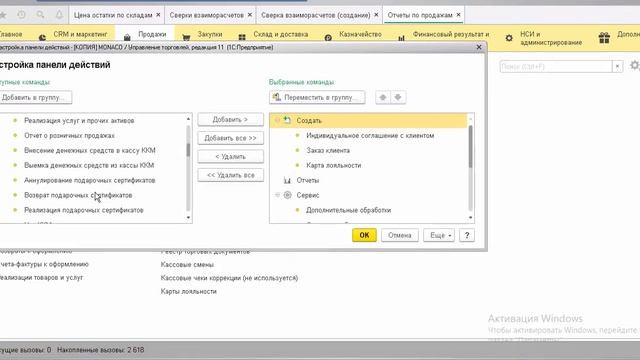640x360 pixels.
Task: Select the Создать group row
Action: 369,120
